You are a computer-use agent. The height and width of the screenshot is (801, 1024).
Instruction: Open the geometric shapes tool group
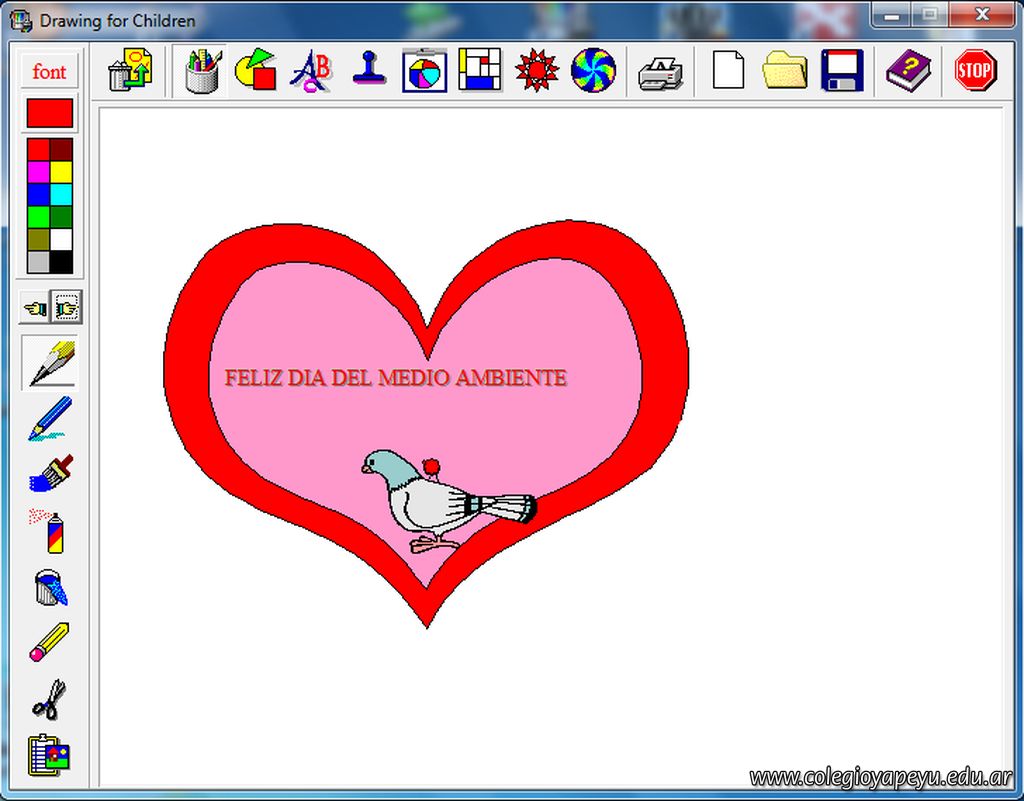pyautogui.click(x=255, y=71)
